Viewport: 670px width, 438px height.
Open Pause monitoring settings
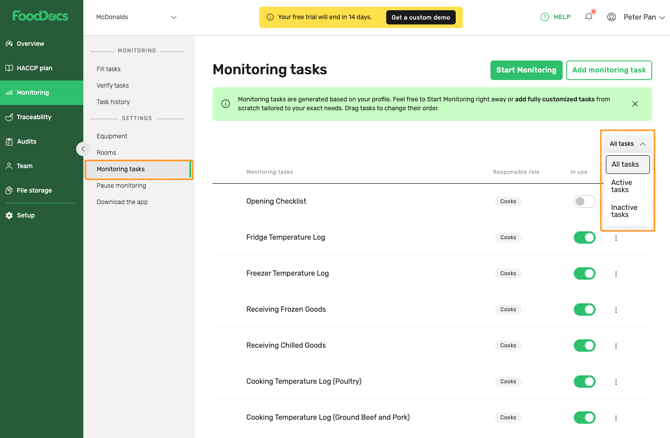tap(121, 185)
